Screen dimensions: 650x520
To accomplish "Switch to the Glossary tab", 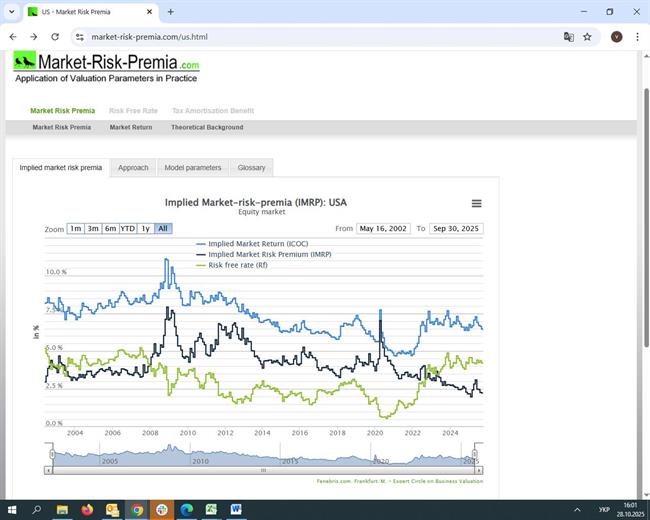I will 251,168.
